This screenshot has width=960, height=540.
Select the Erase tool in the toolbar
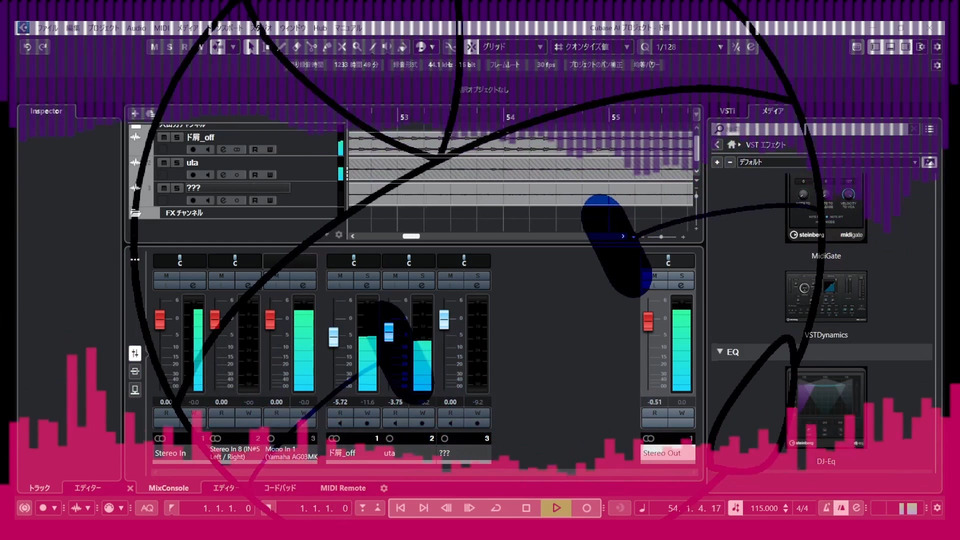[x=296, y=47]
